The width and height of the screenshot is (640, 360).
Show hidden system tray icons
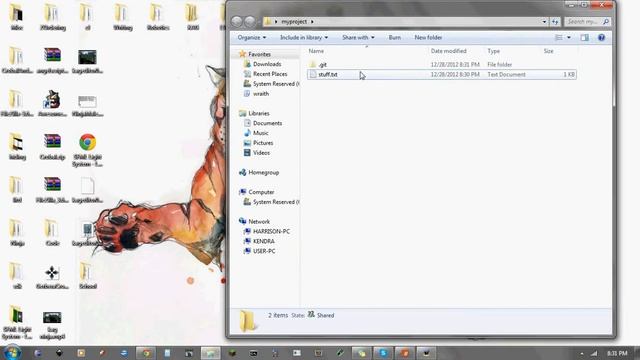click(x=582, y=353)
